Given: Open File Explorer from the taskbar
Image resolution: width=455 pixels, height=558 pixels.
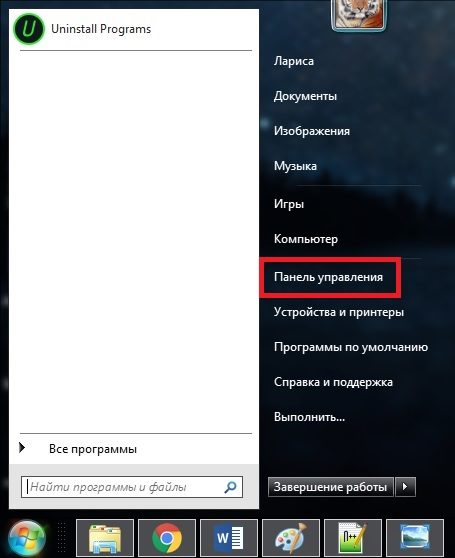Looking at the screenshot, I should coord(105,538).
